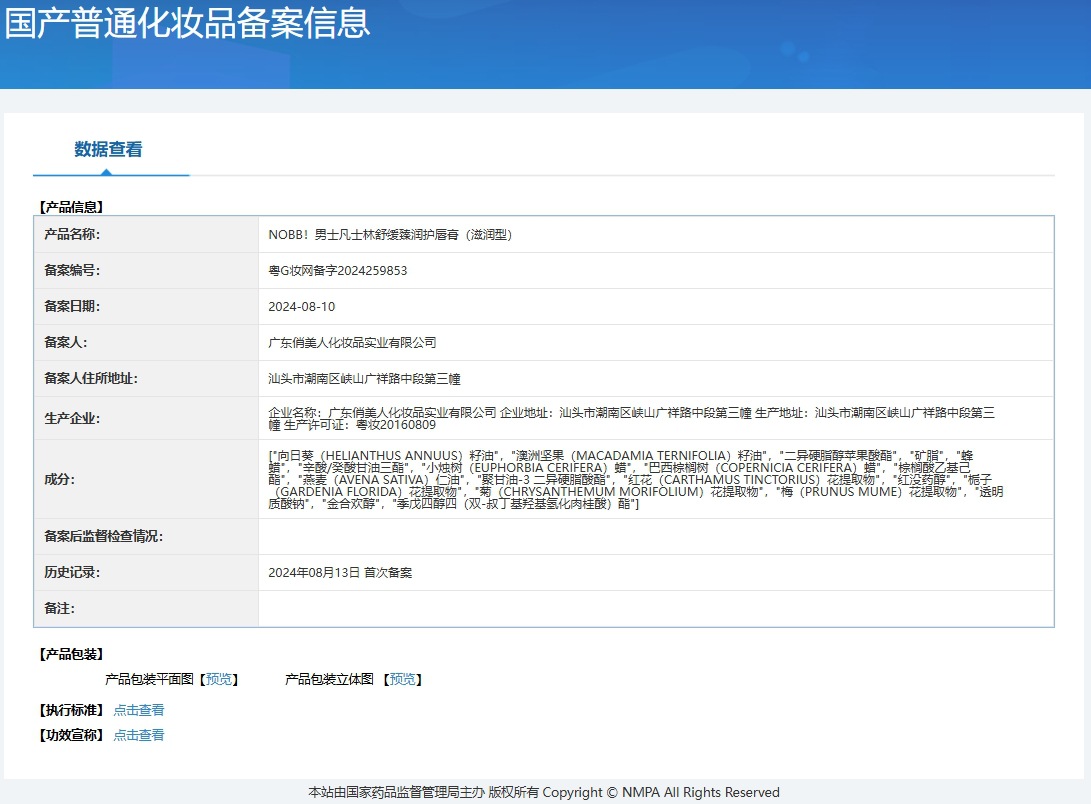Open 功效宣称 点击查看 link
Screen dimensions: 1091x804
pyautogui.click(x=139, y=735)
